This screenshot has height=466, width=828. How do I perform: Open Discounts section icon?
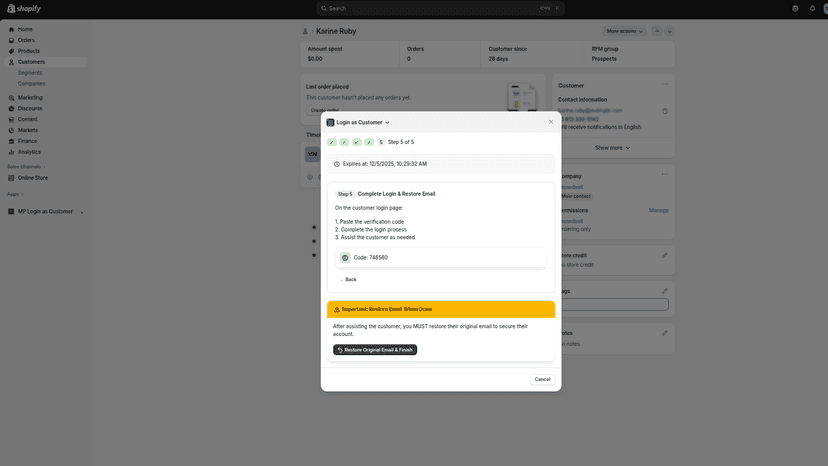(x=11, y=109)
